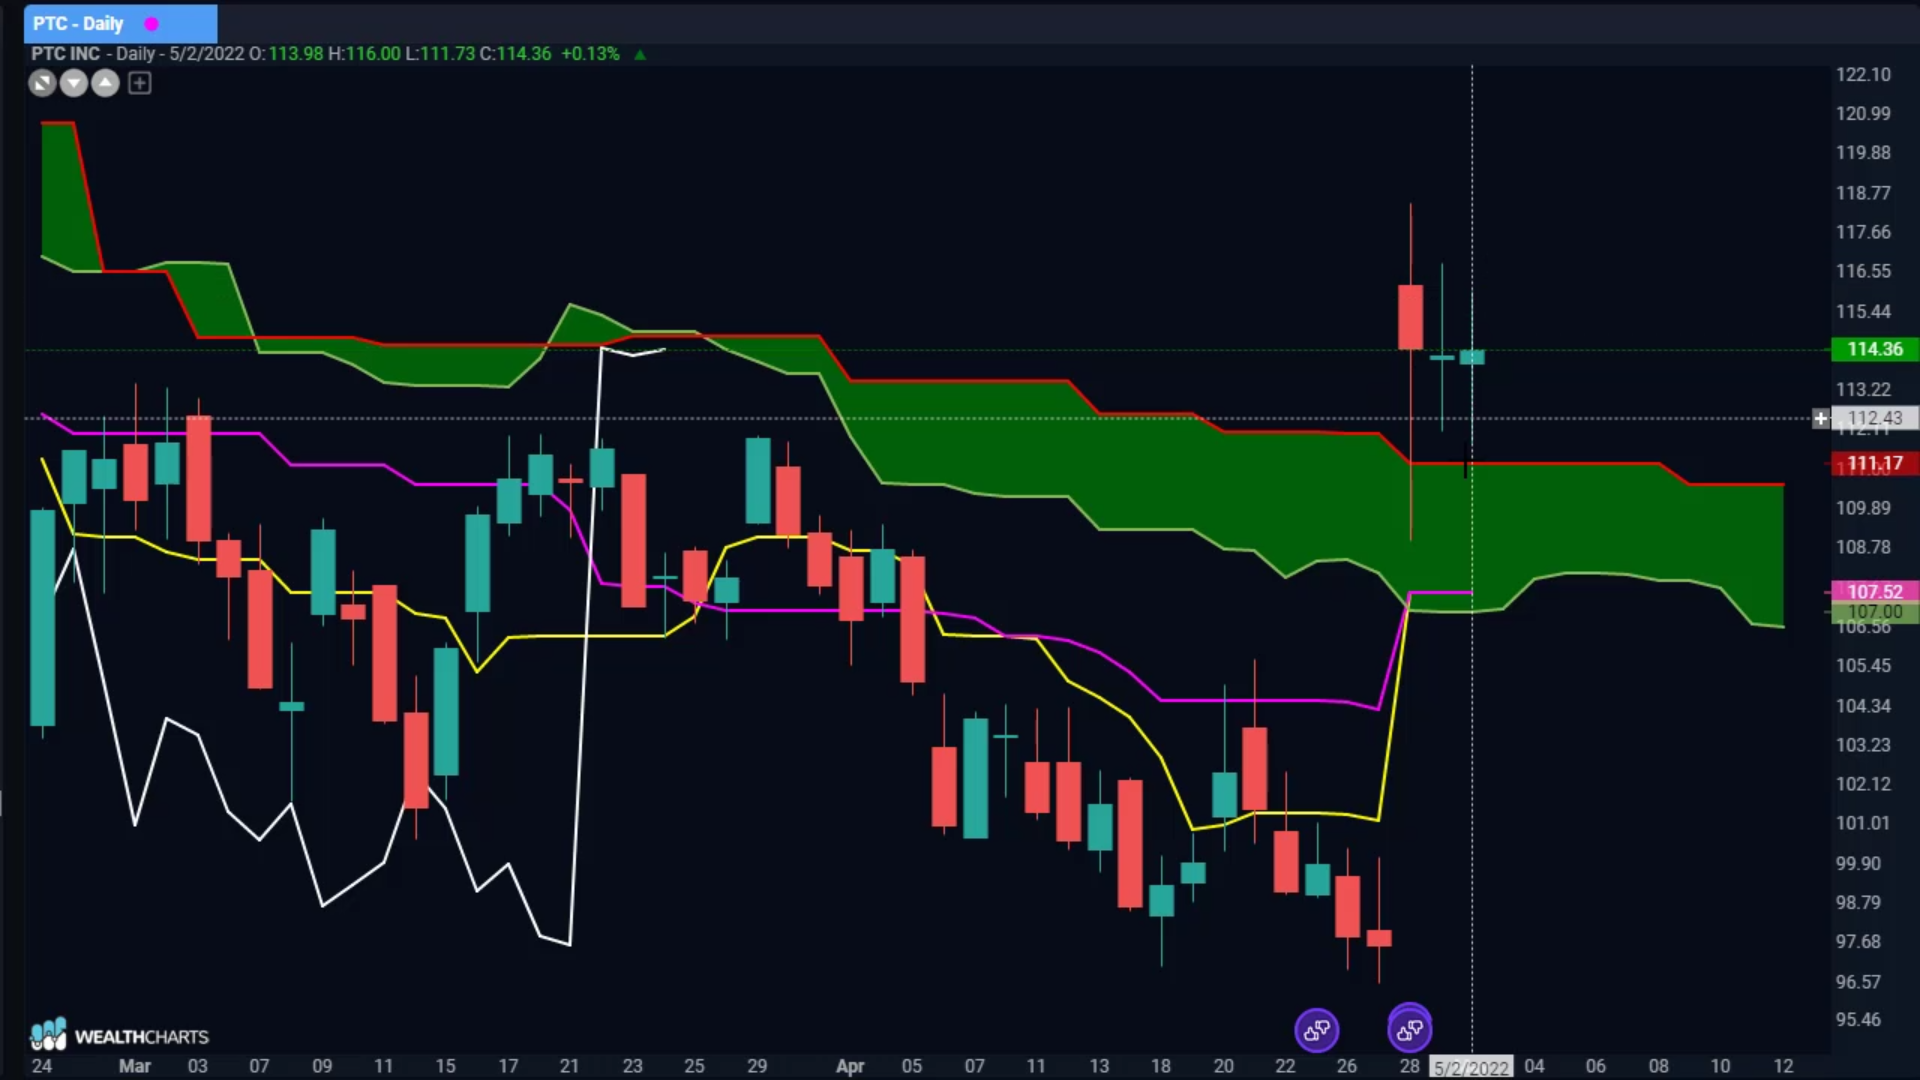Click the 5/2/2022 date label on time axis

(1471, 1067)
